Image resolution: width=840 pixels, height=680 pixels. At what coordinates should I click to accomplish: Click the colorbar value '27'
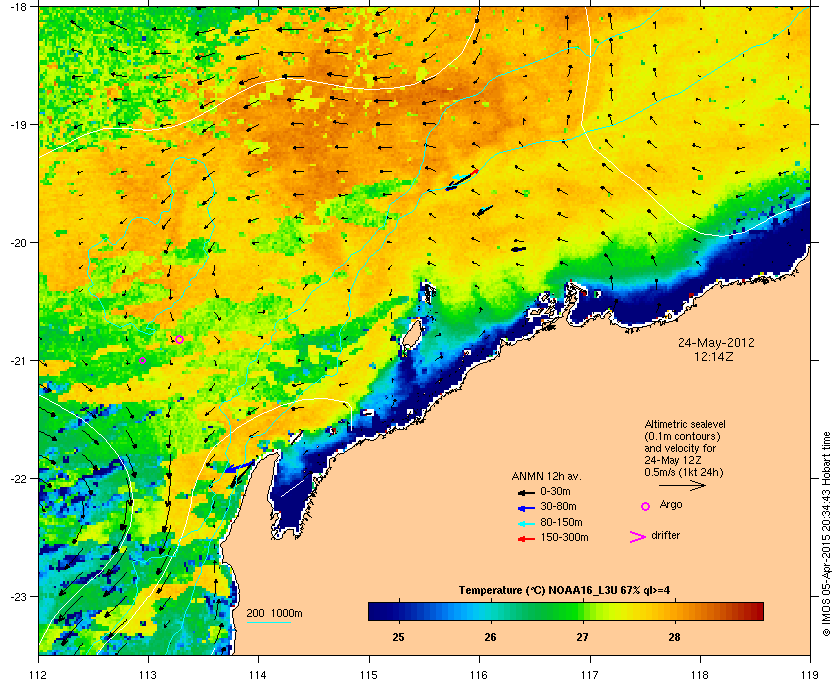(582, 637)
